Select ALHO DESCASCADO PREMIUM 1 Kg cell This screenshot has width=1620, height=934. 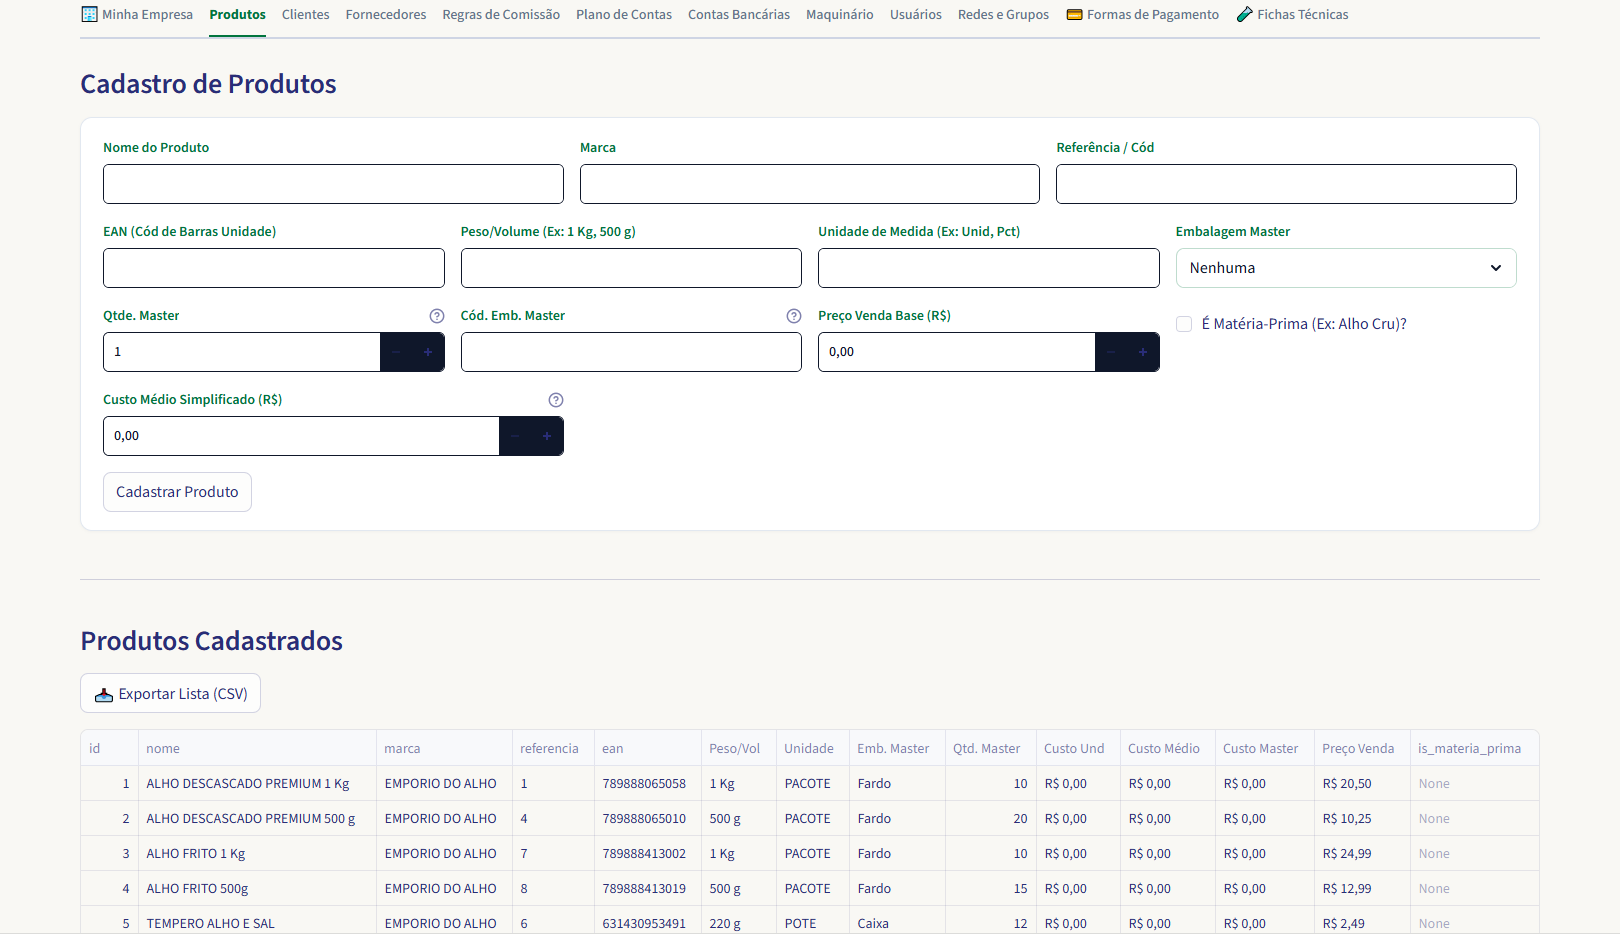coord(257,783)
